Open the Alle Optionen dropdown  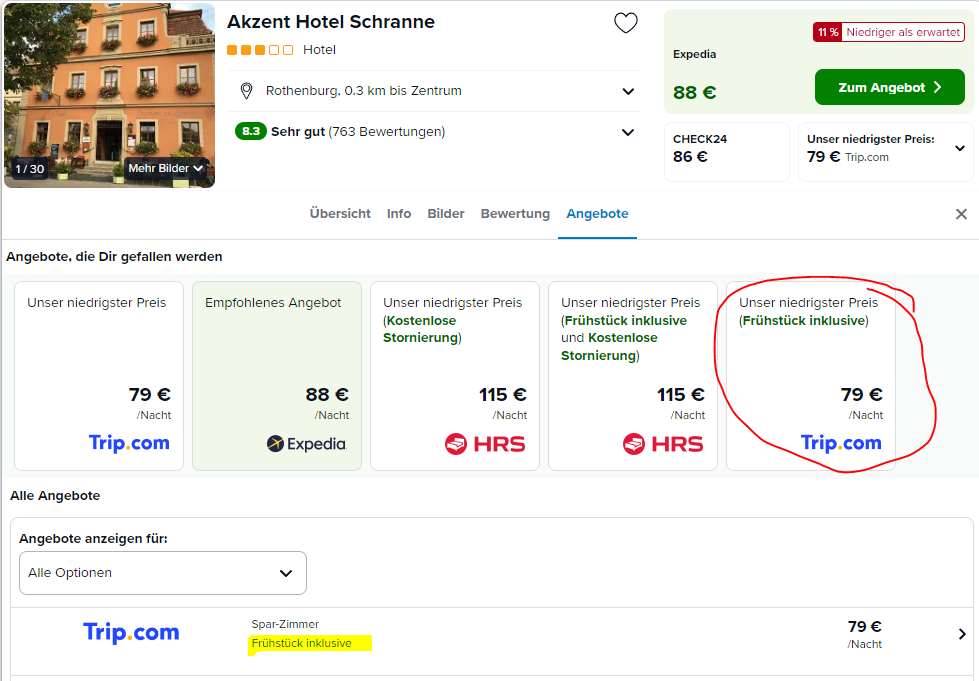click(163, 573)
